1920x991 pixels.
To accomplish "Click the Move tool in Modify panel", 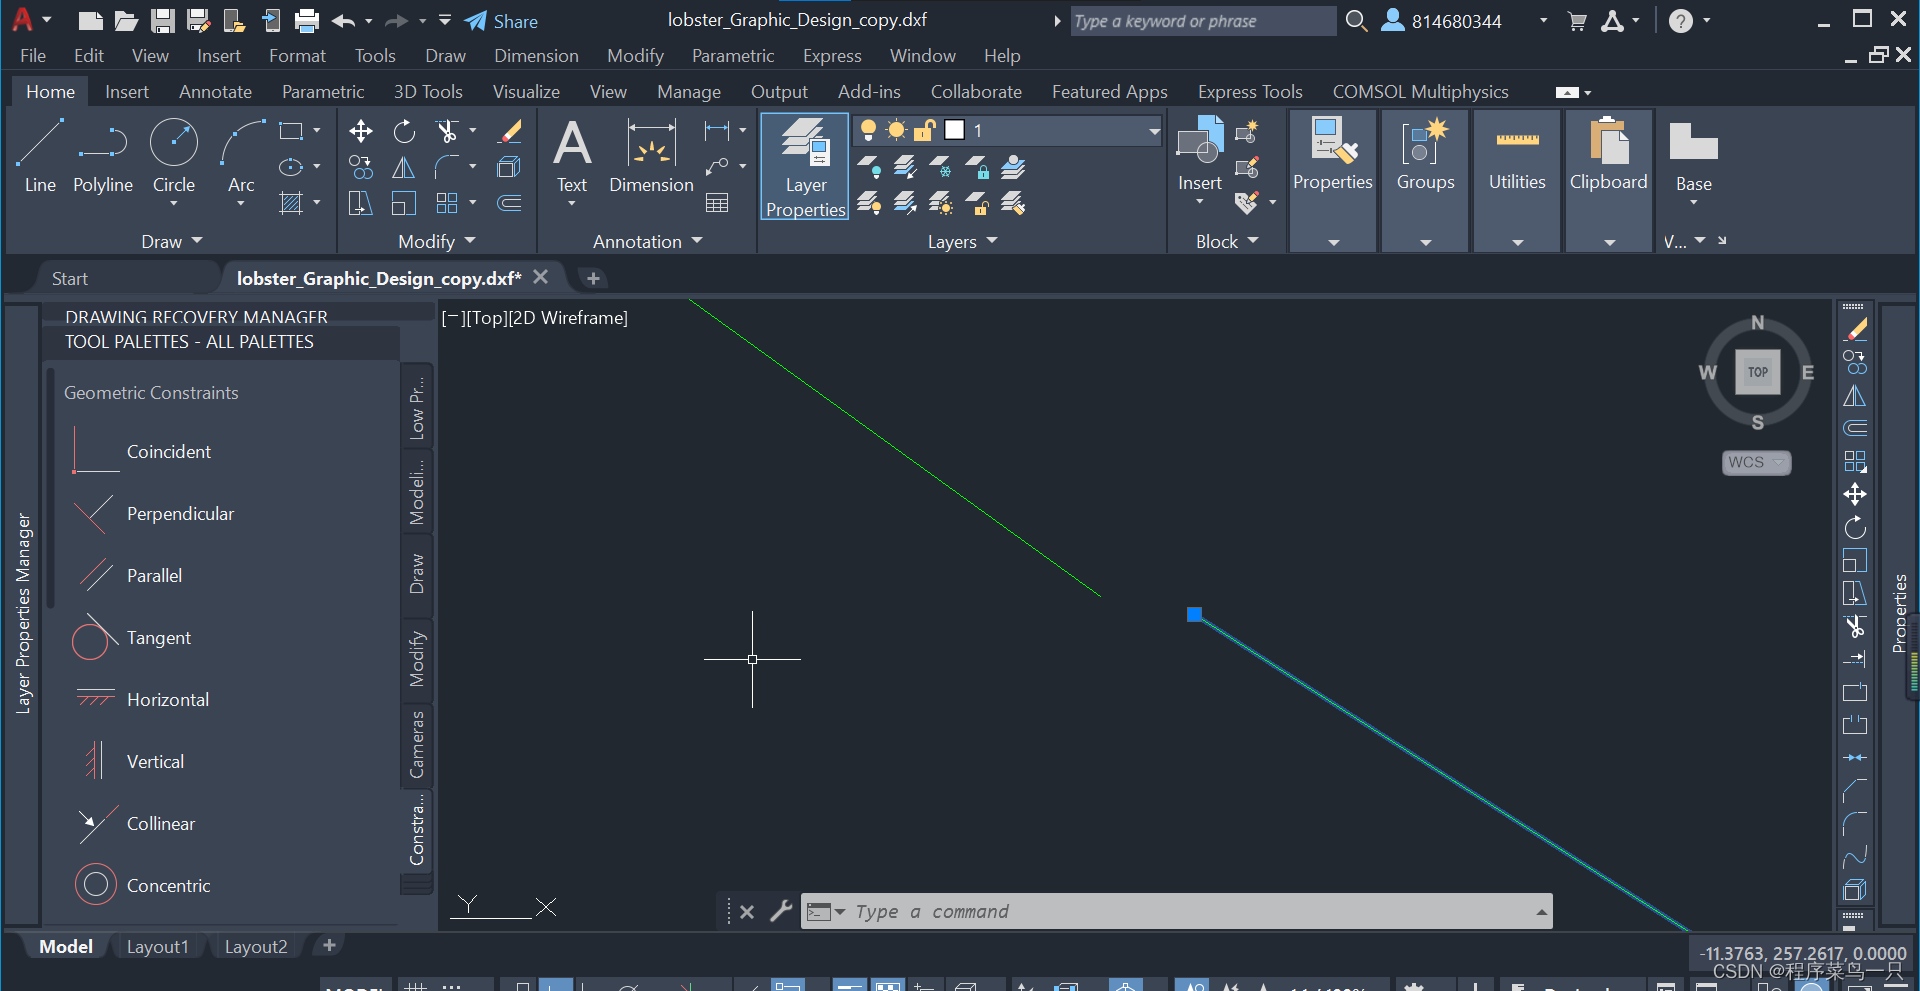I will pos(361,131).
